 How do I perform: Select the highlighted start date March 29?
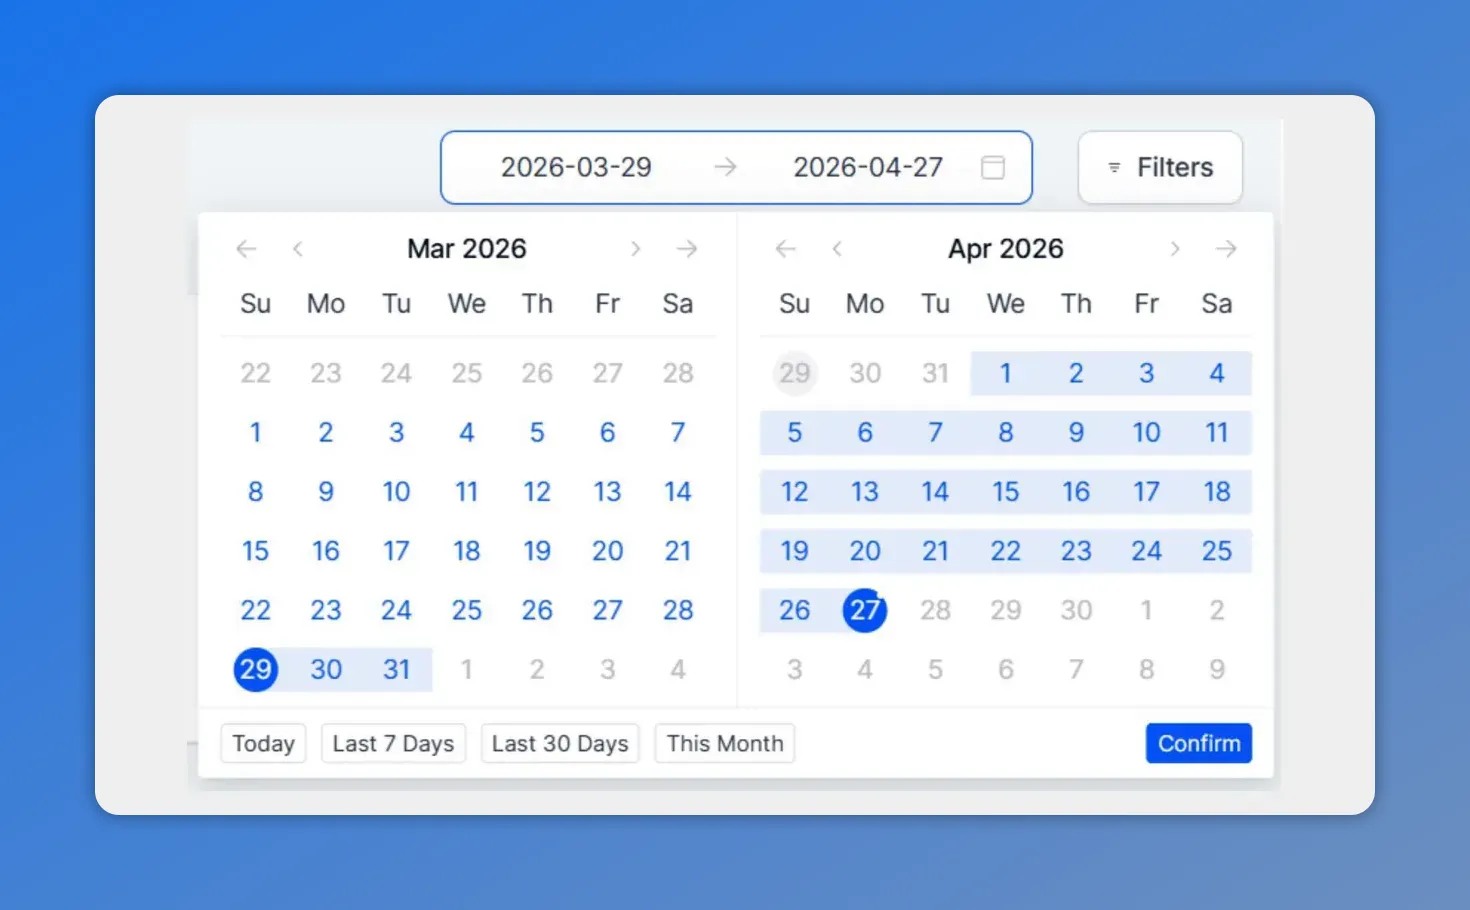coord(255,670)
